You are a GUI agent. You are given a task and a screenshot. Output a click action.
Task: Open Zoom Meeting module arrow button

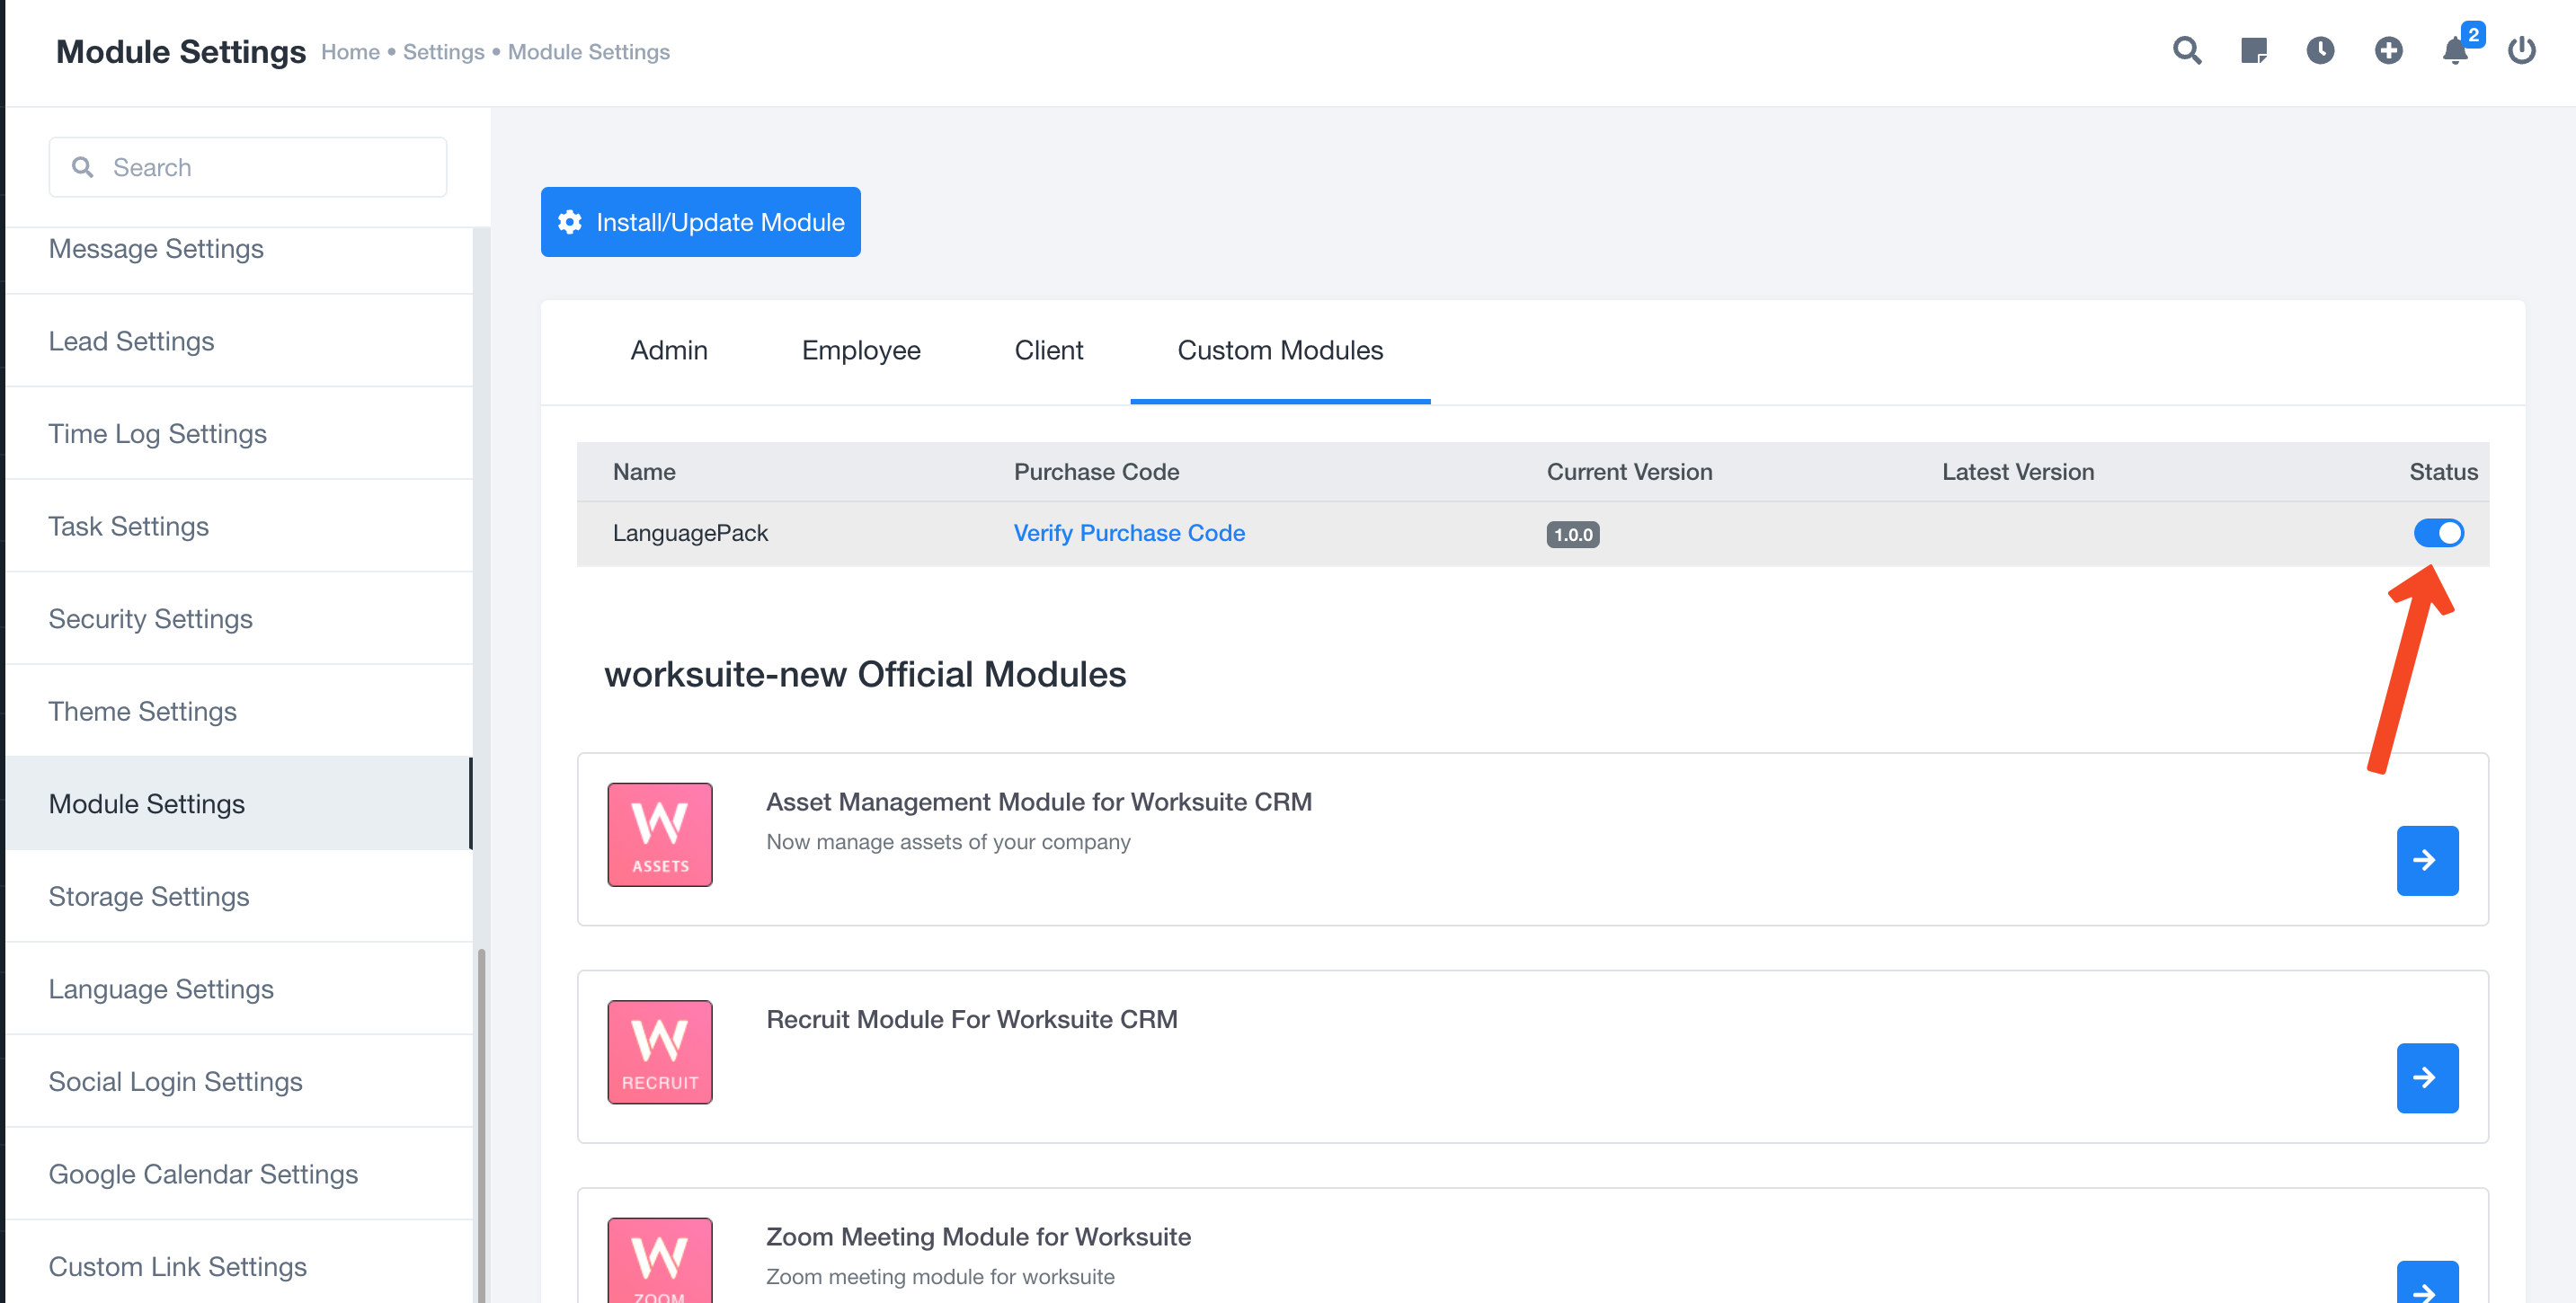click(2426, 1285)
